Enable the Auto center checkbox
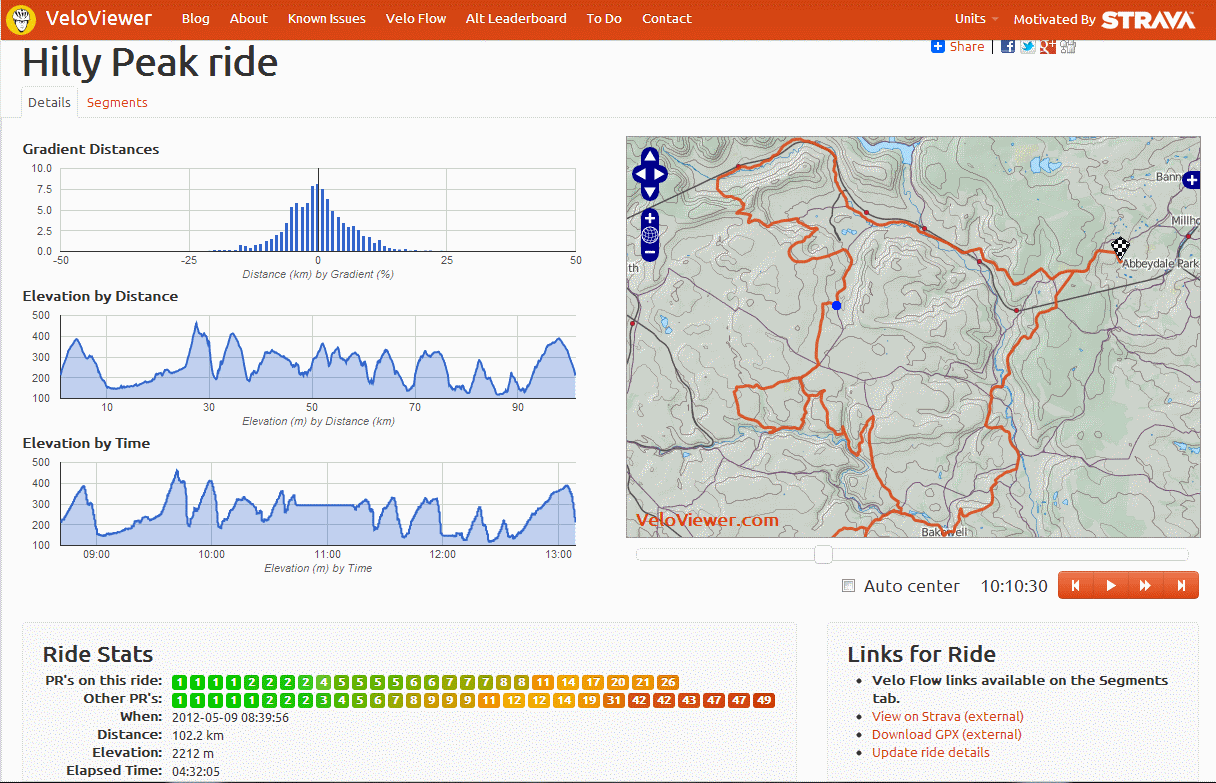This screenshot has width=1216, height=783. coord(849,586)
